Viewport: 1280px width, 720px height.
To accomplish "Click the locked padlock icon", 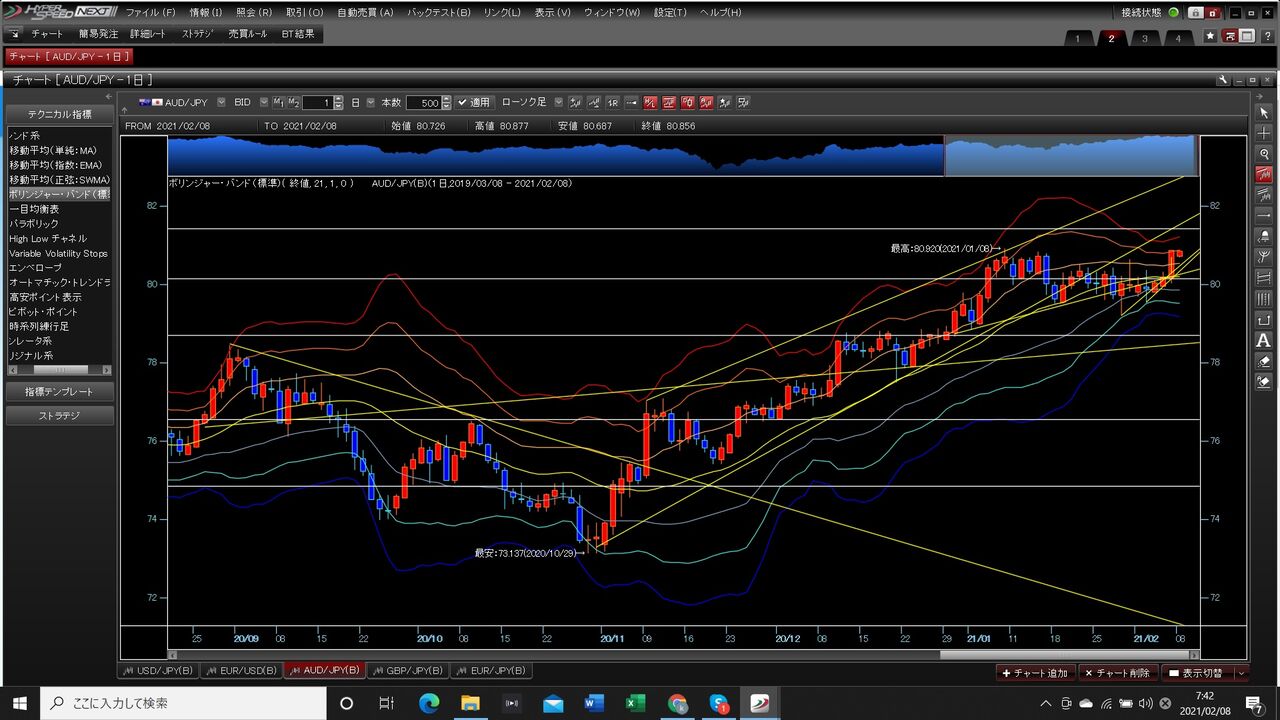I will [1194, 13].
